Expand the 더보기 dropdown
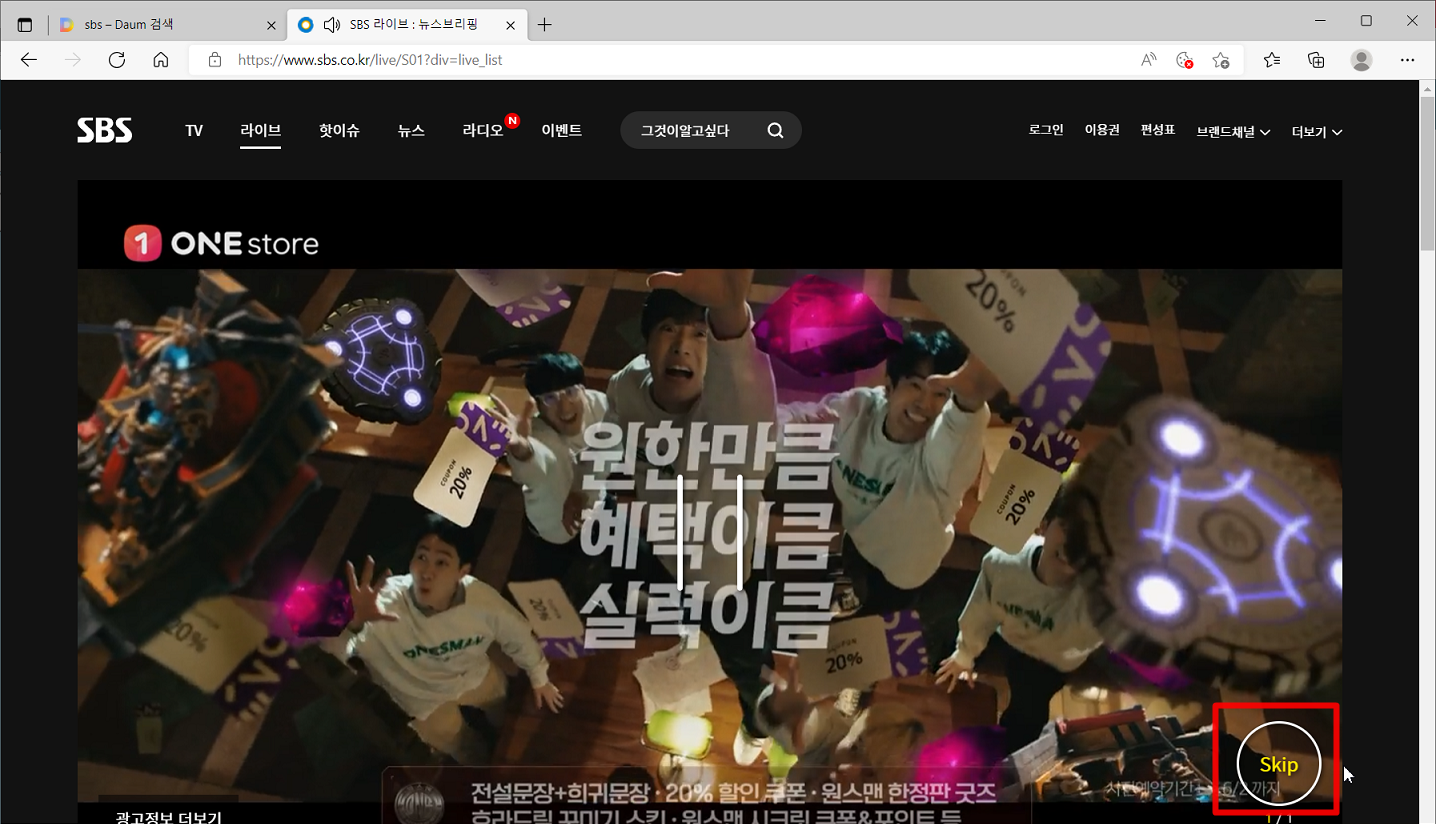 coord(1317,131)
